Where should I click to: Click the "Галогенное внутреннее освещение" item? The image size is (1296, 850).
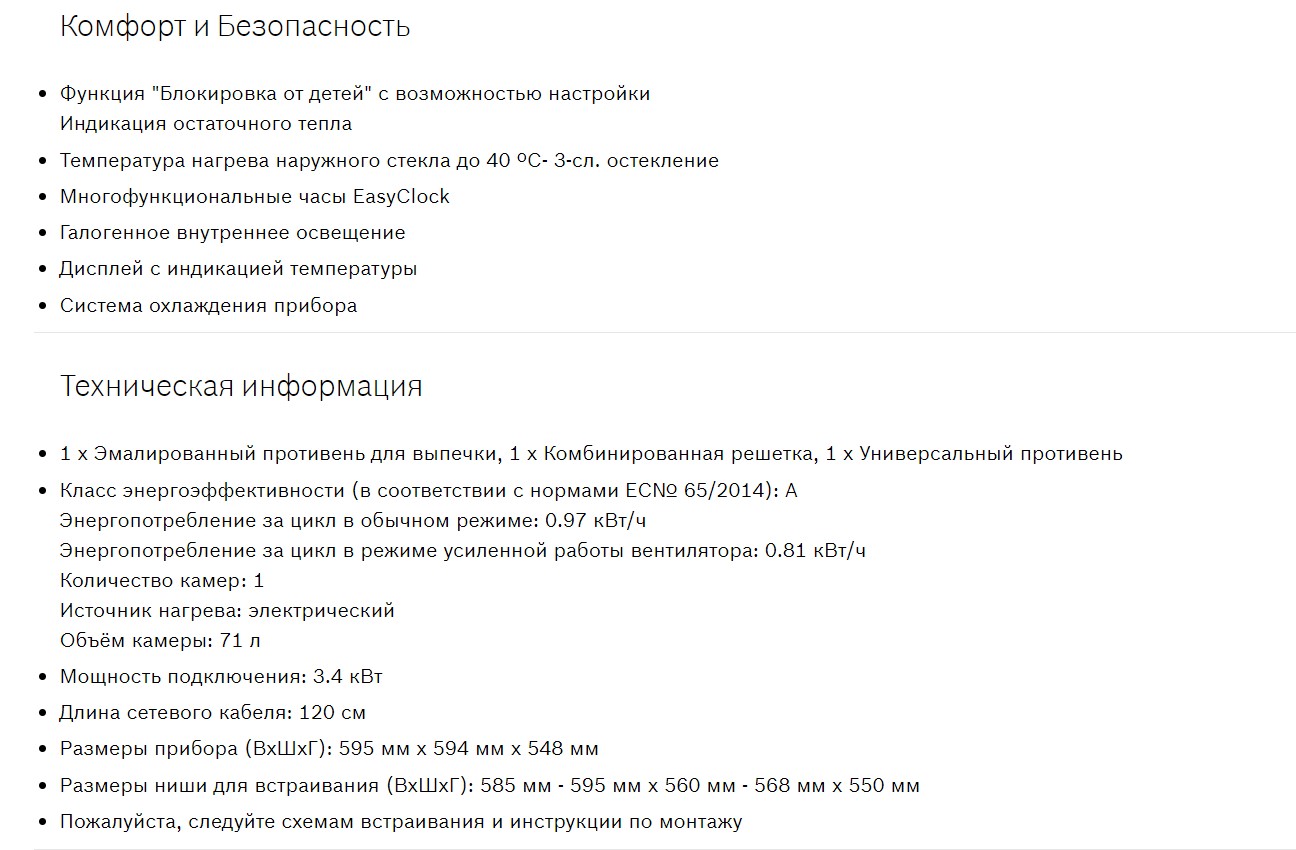233,233
